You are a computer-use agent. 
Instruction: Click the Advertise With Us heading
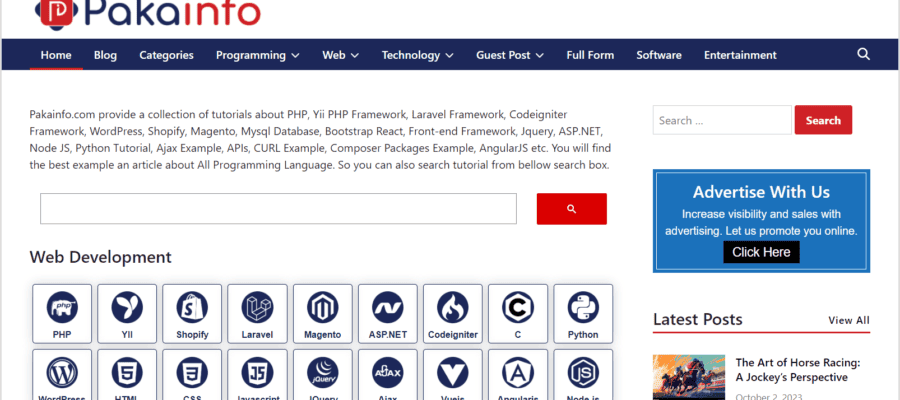[761, 192]
